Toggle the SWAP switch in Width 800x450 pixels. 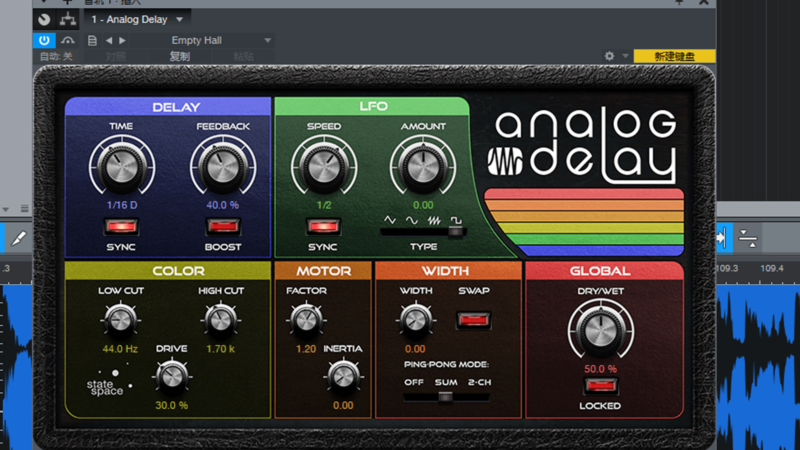(473, 320)
